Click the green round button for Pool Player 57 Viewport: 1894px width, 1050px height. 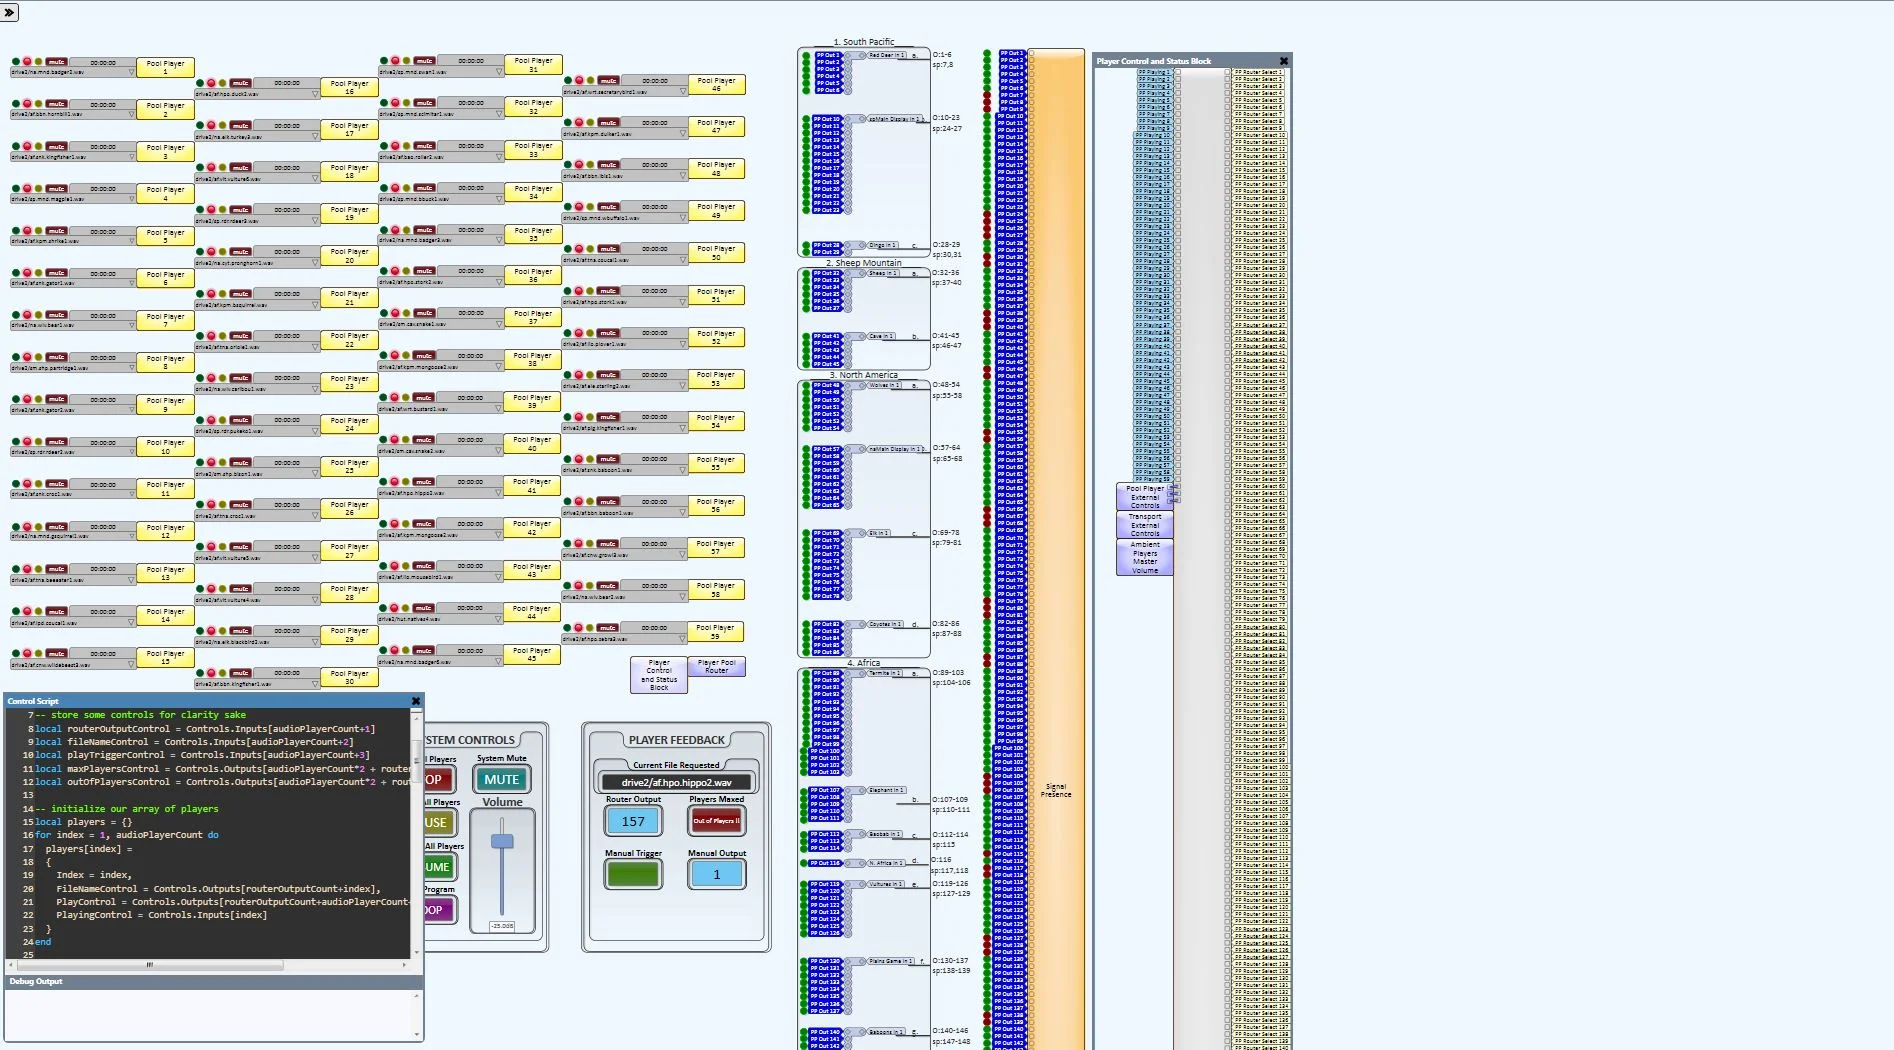[x=568, y=544]
